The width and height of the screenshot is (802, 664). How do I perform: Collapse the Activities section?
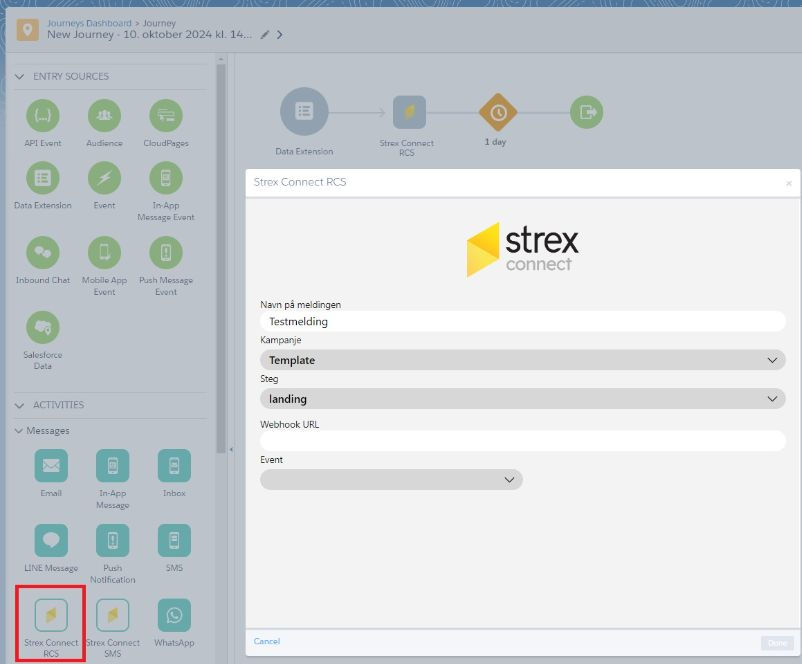[x=19, y=405]
